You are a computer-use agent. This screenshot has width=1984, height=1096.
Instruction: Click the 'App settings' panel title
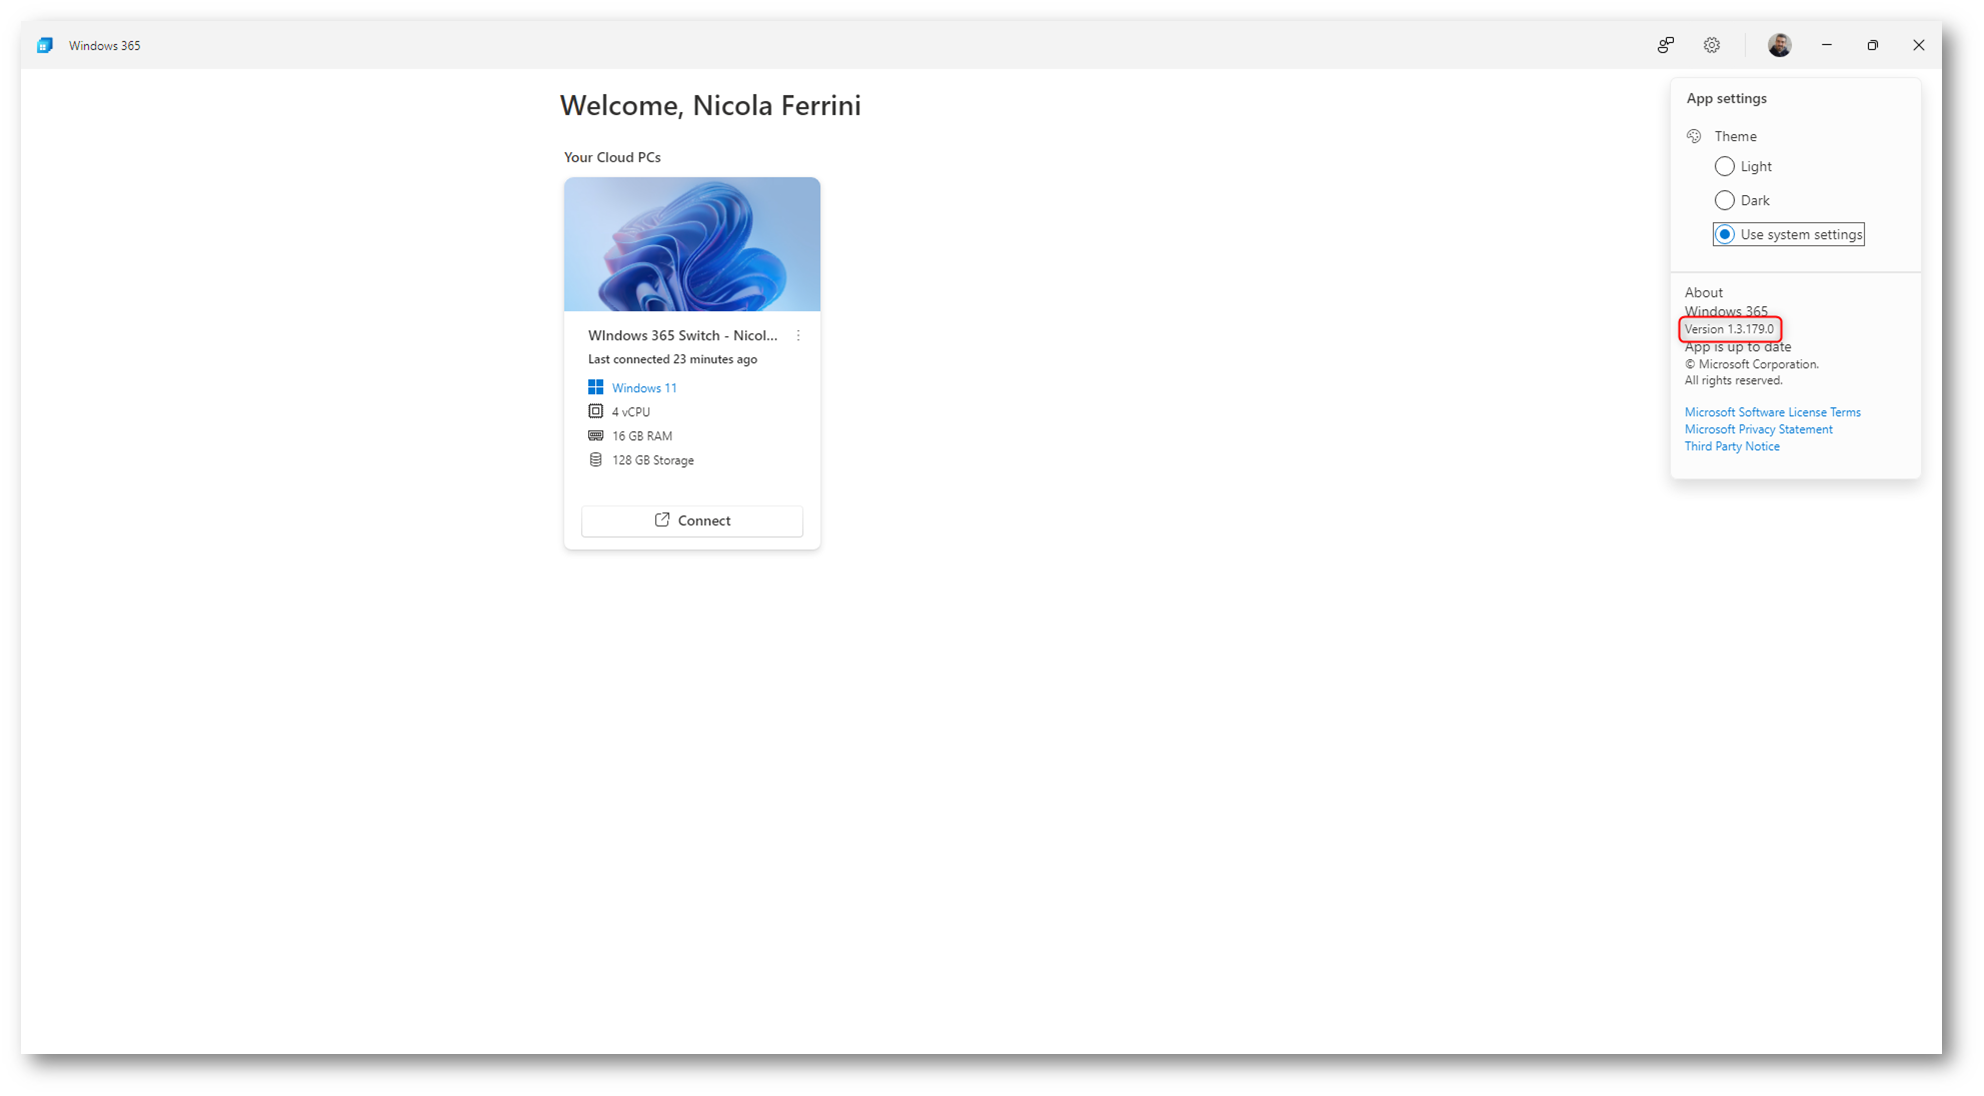(x=1726, y=98)
